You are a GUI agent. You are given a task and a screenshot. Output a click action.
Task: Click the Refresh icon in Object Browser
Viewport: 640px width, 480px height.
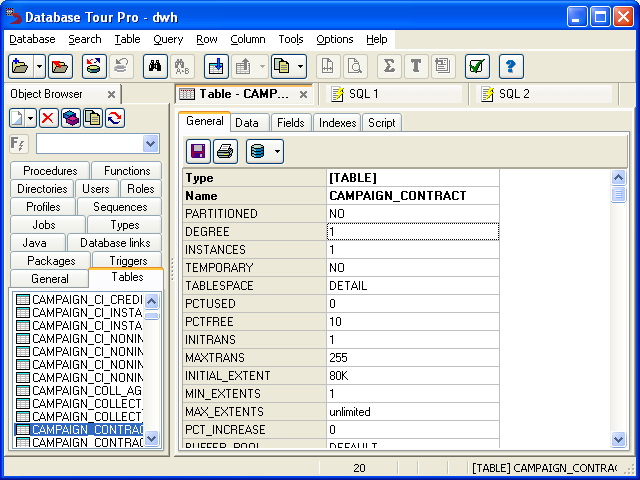[115, 118]
